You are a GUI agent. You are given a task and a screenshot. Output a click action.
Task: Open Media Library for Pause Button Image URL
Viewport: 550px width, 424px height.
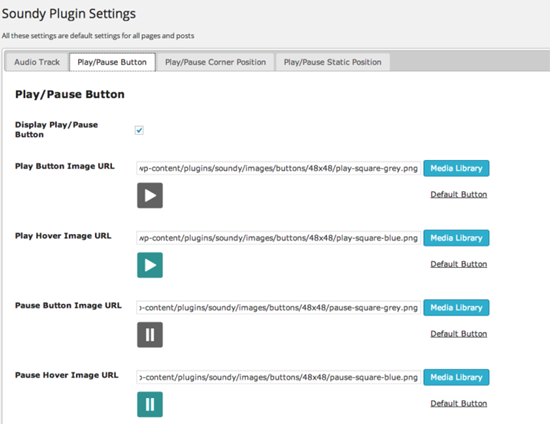coord(456,308)
